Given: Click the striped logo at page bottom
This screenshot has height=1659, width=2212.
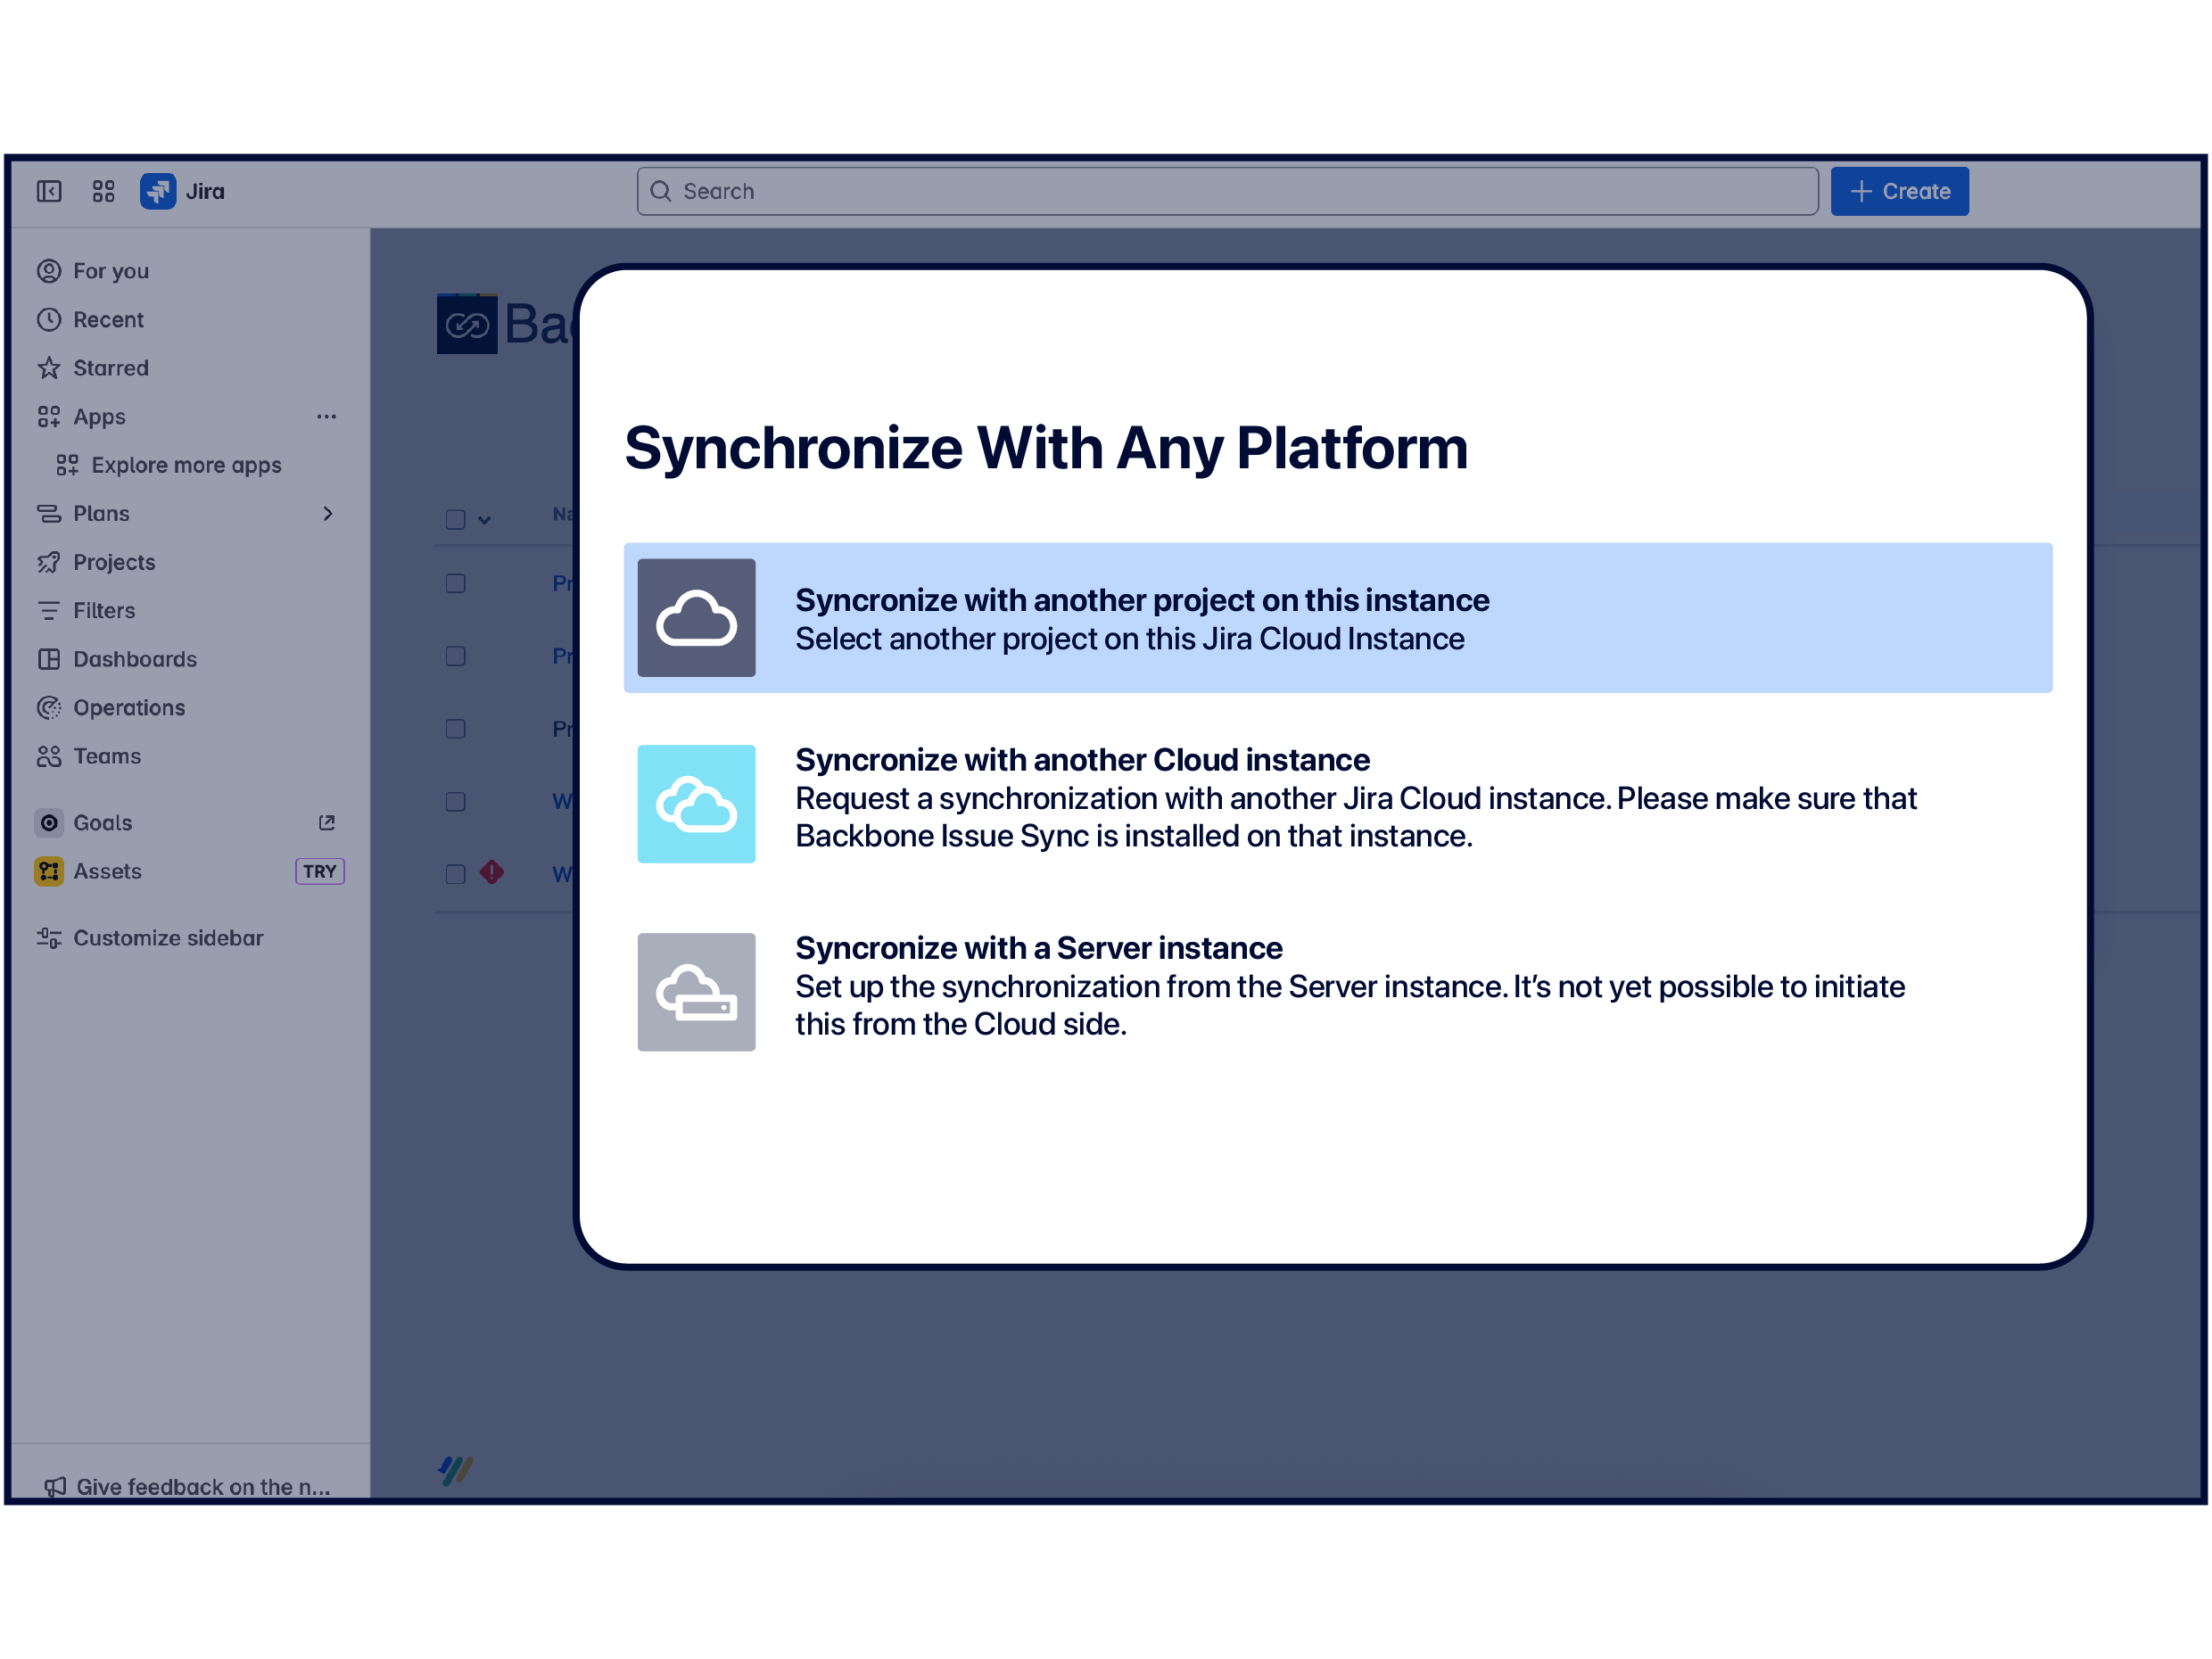Looking at the screenshot, I should tap(456, 1470).
